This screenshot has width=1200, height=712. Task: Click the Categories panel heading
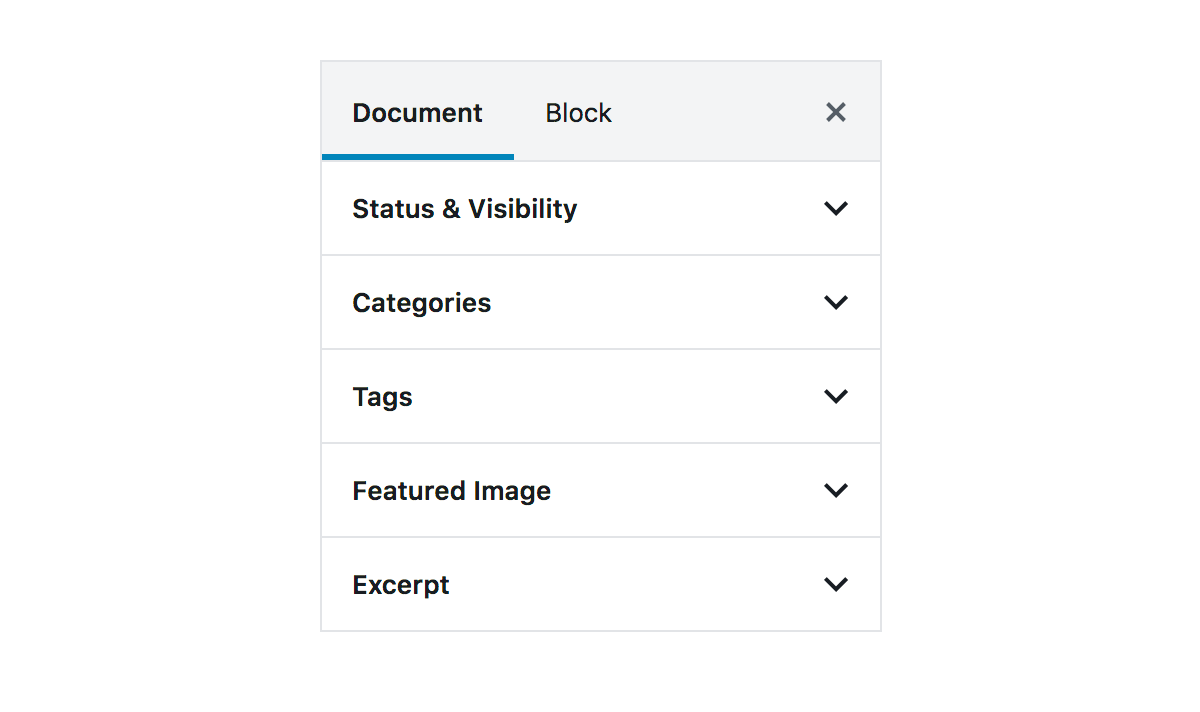click(x=421, y=302)
